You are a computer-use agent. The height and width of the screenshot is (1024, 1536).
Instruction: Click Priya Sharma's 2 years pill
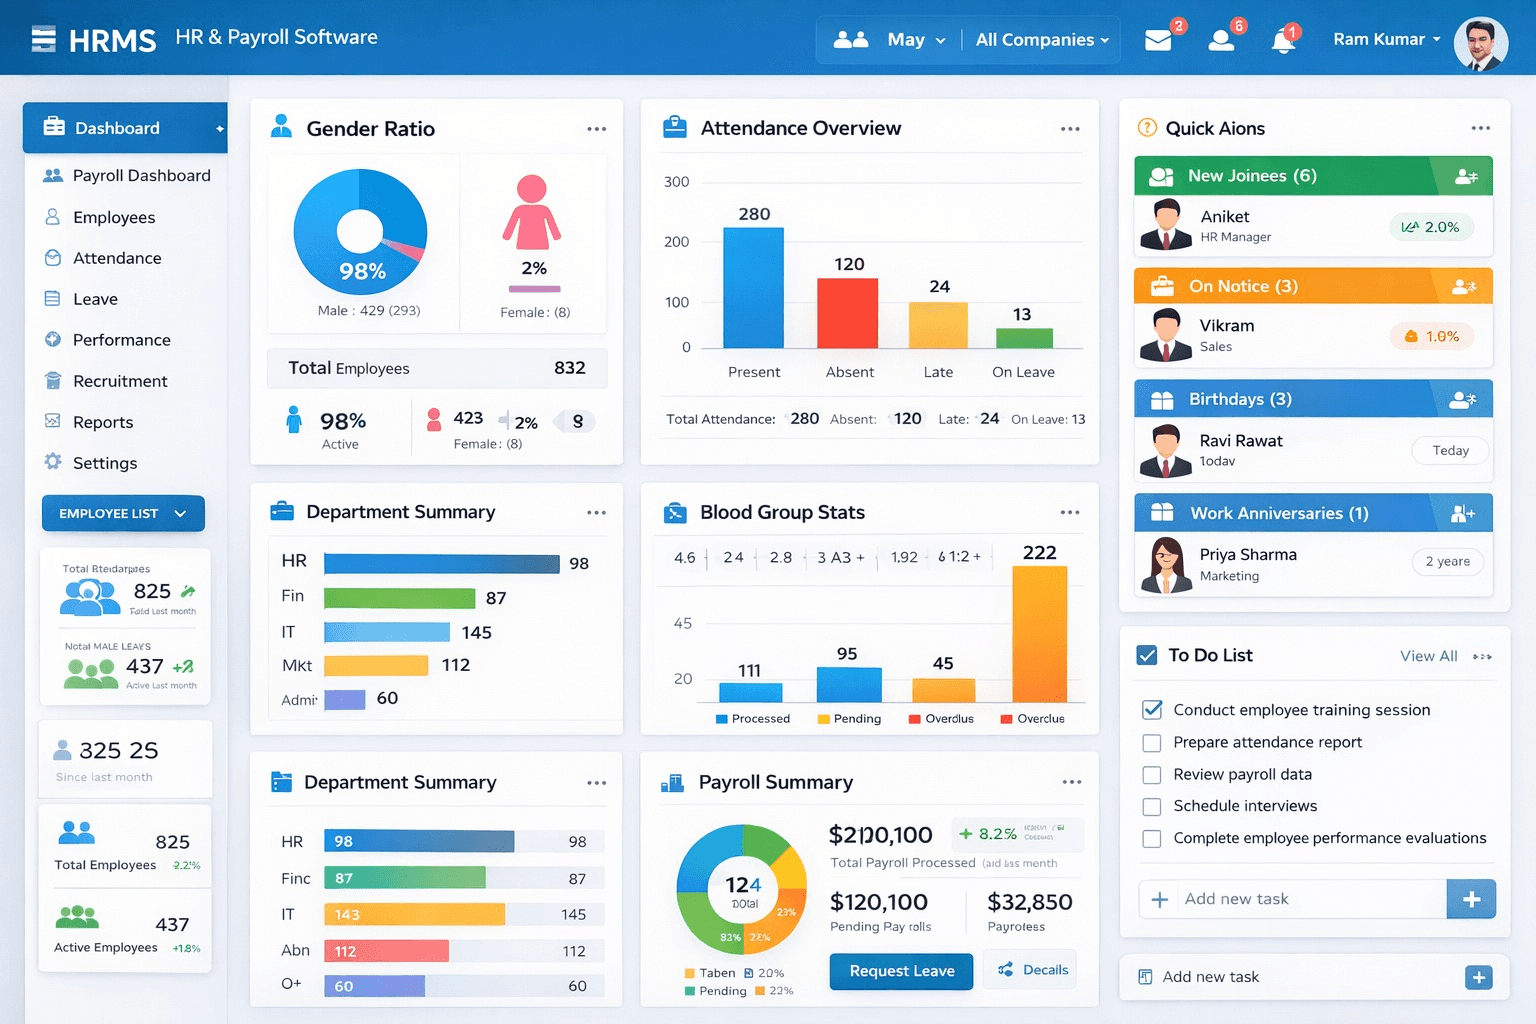point(1447,561)
